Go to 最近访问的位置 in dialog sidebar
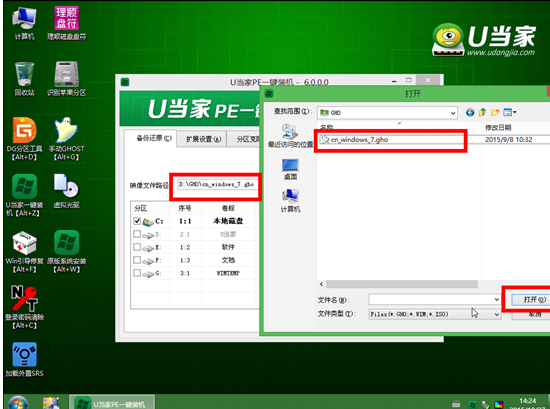Screen dimensions: 550x409 click(290, 136)
